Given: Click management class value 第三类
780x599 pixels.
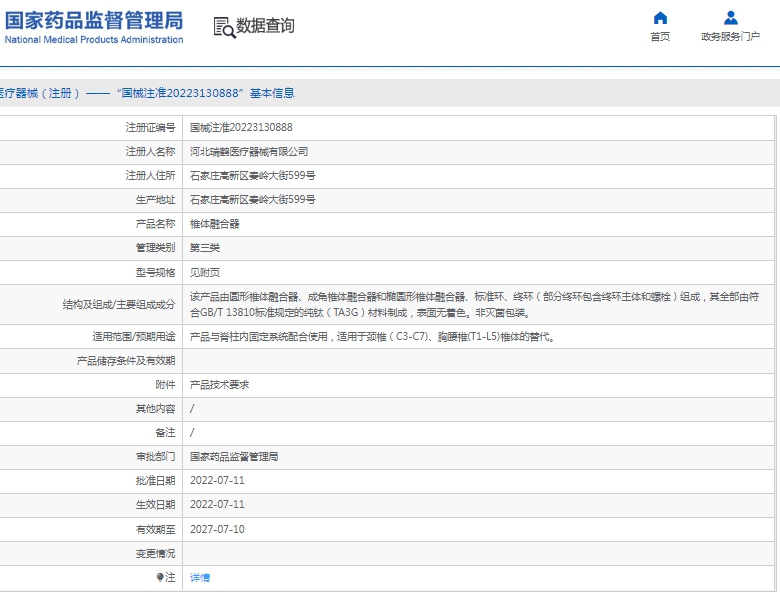Looking at the screenshot, I should tap(205, 248).
